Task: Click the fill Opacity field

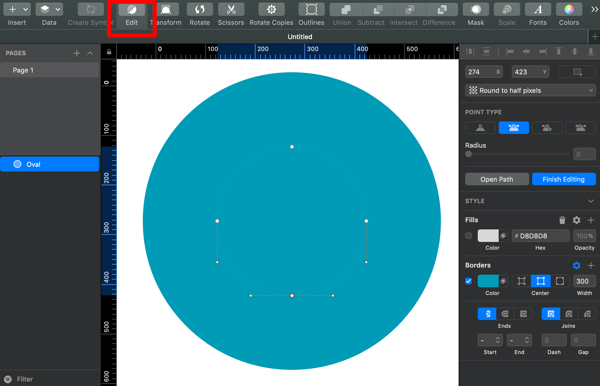Action: click(x=584, y=236)
